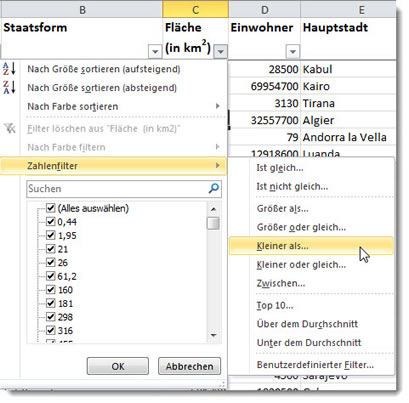The height and width of the screenshot is (403, 409).
Task: Click the clear filter funnel icon
Action: tap(10, 128)
